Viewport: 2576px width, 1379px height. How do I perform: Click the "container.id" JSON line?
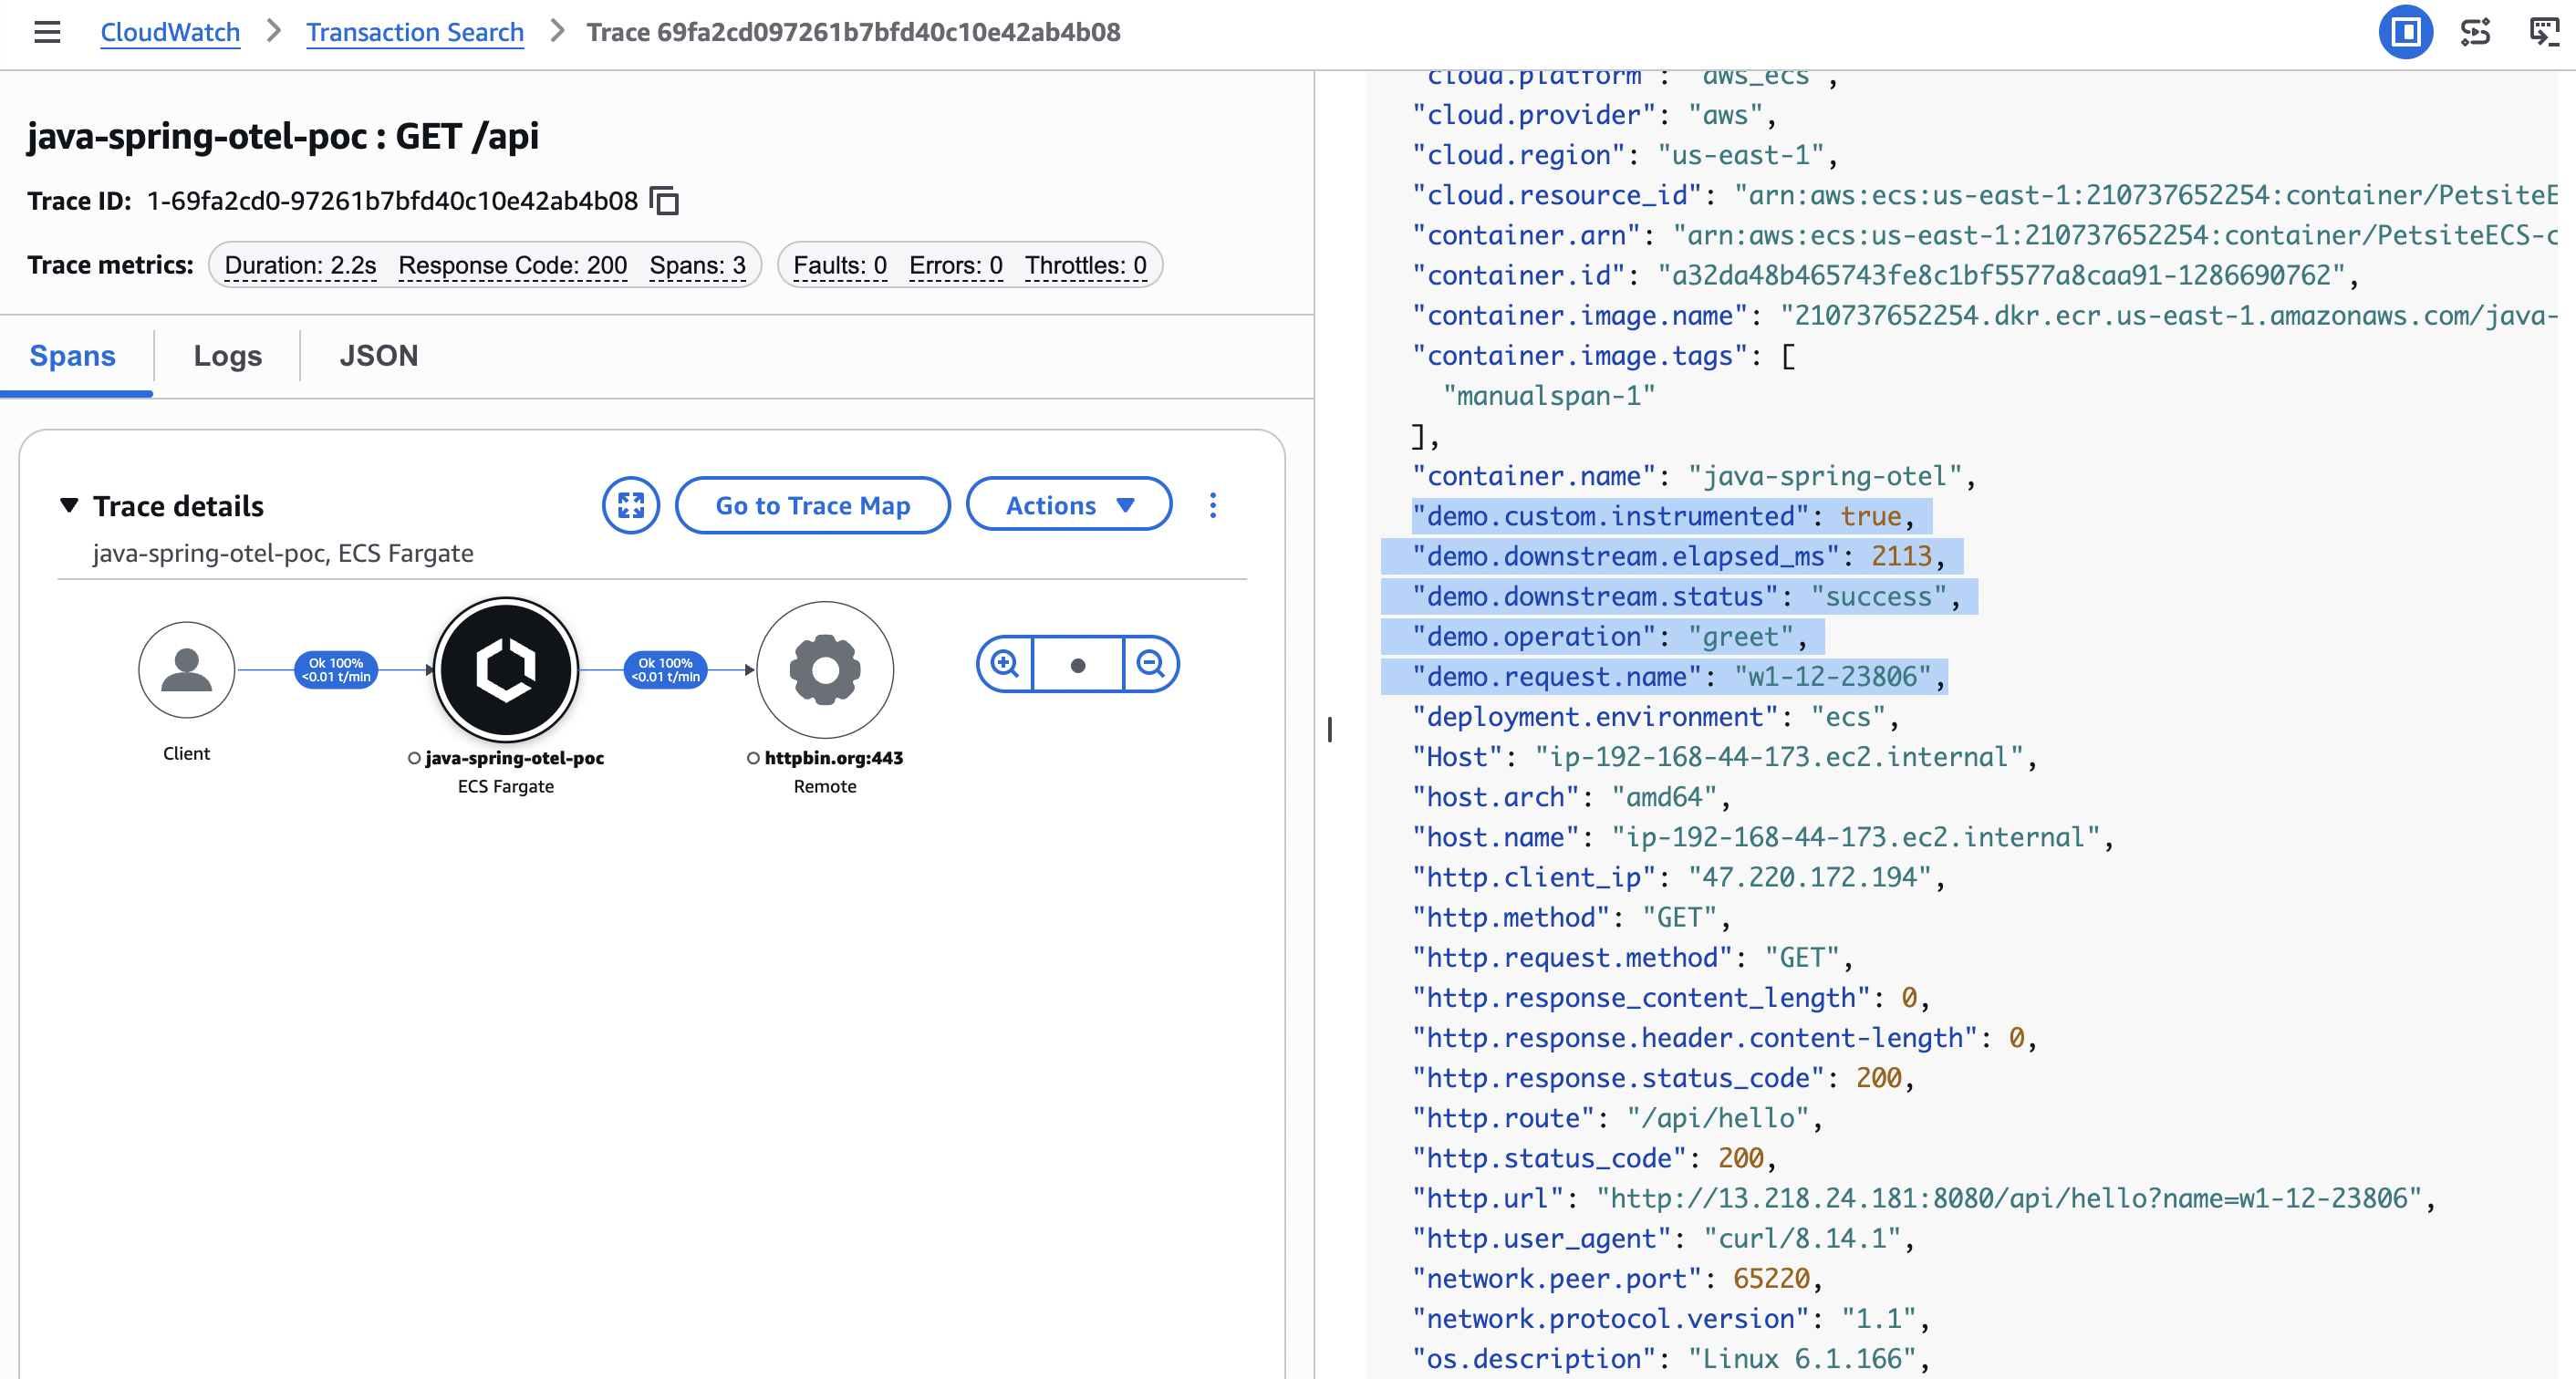pyautogui.click(x=1886, y=275)
